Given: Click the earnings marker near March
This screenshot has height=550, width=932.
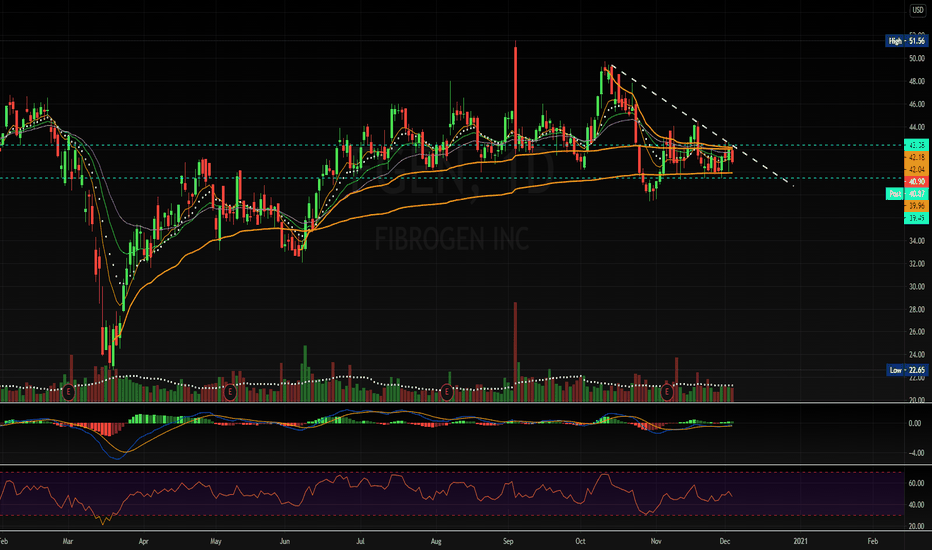Looking at the screenshot, I should (x=68, y=392).
